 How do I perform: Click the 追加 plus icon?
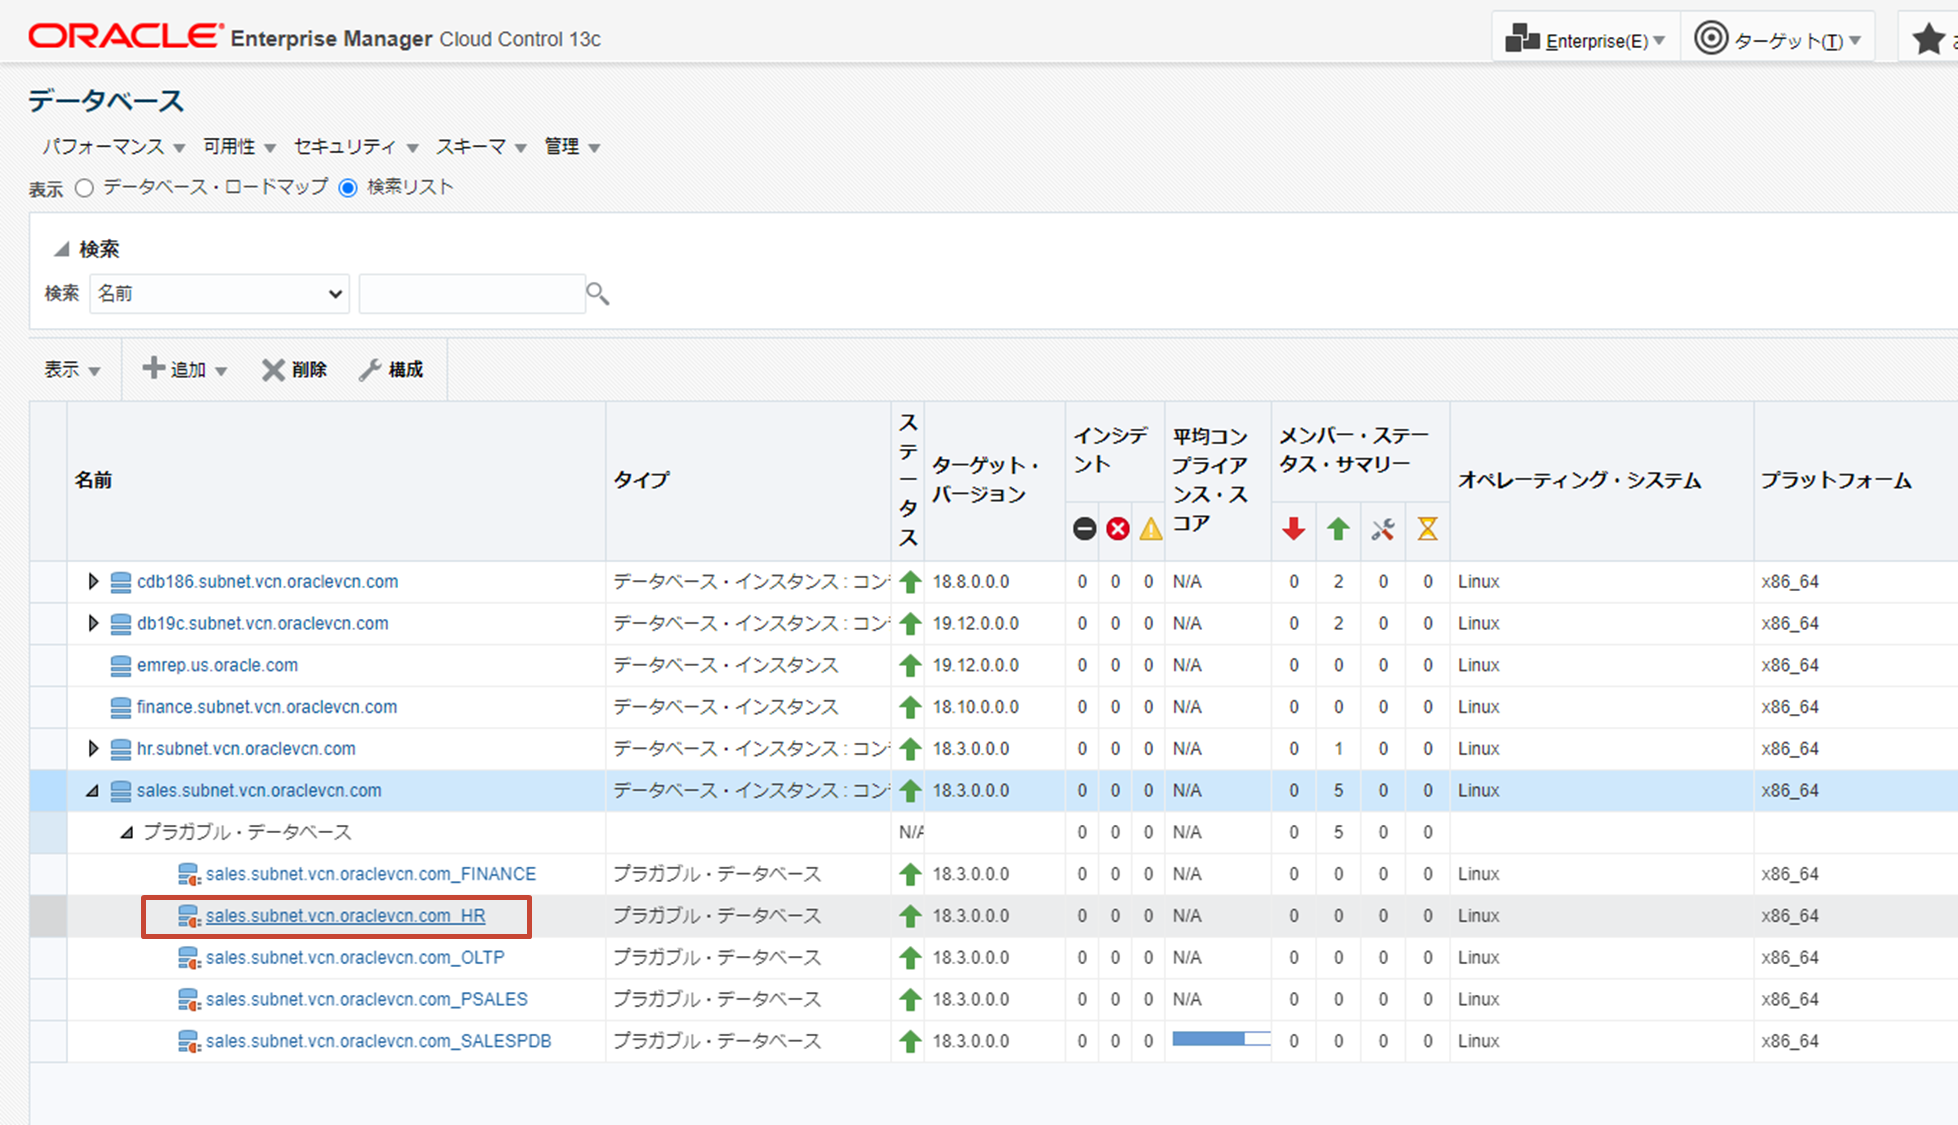pos(153,369)
